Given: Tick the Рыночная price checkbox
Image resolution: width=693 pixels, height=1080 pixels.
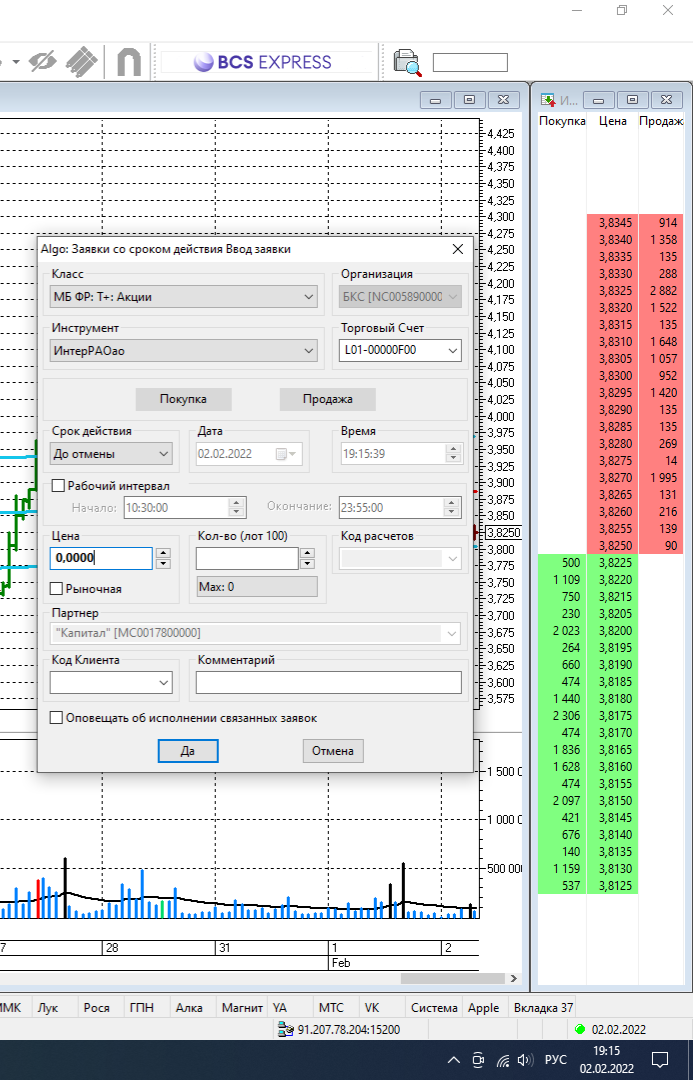Looking at the screenshot, I should [57, 589].
